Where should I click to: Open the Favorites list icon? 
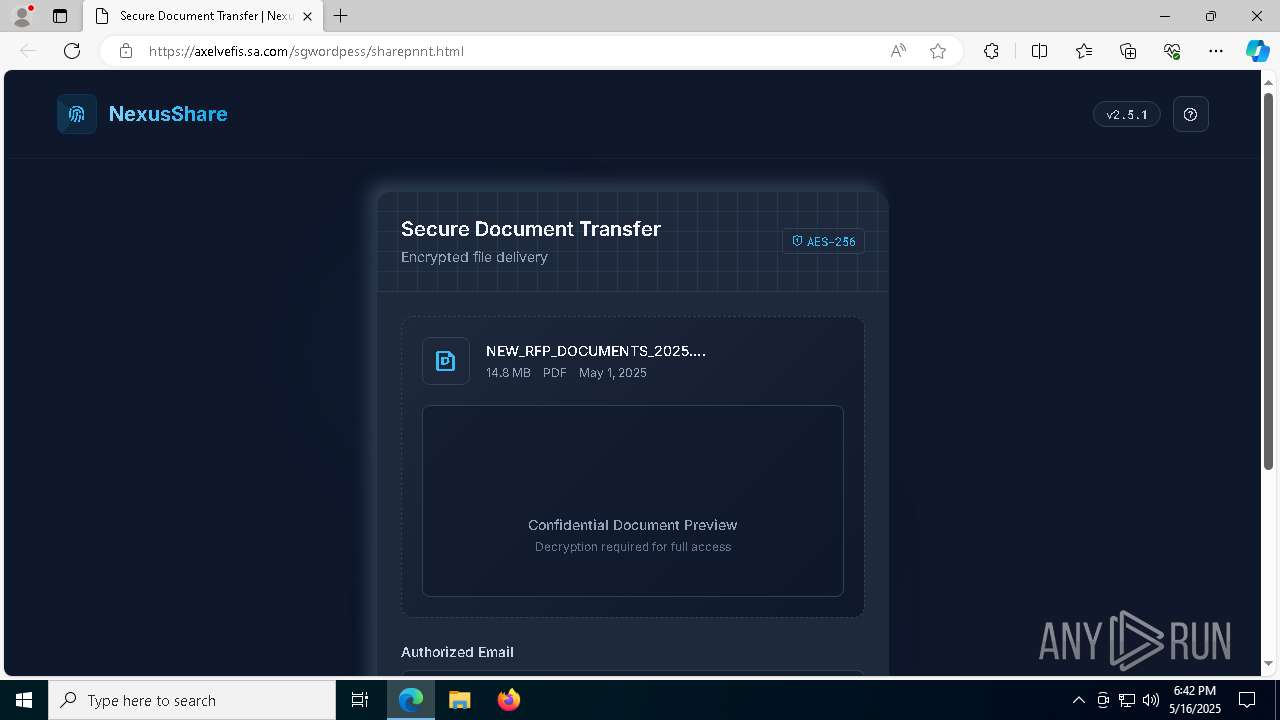point(1084,51)
